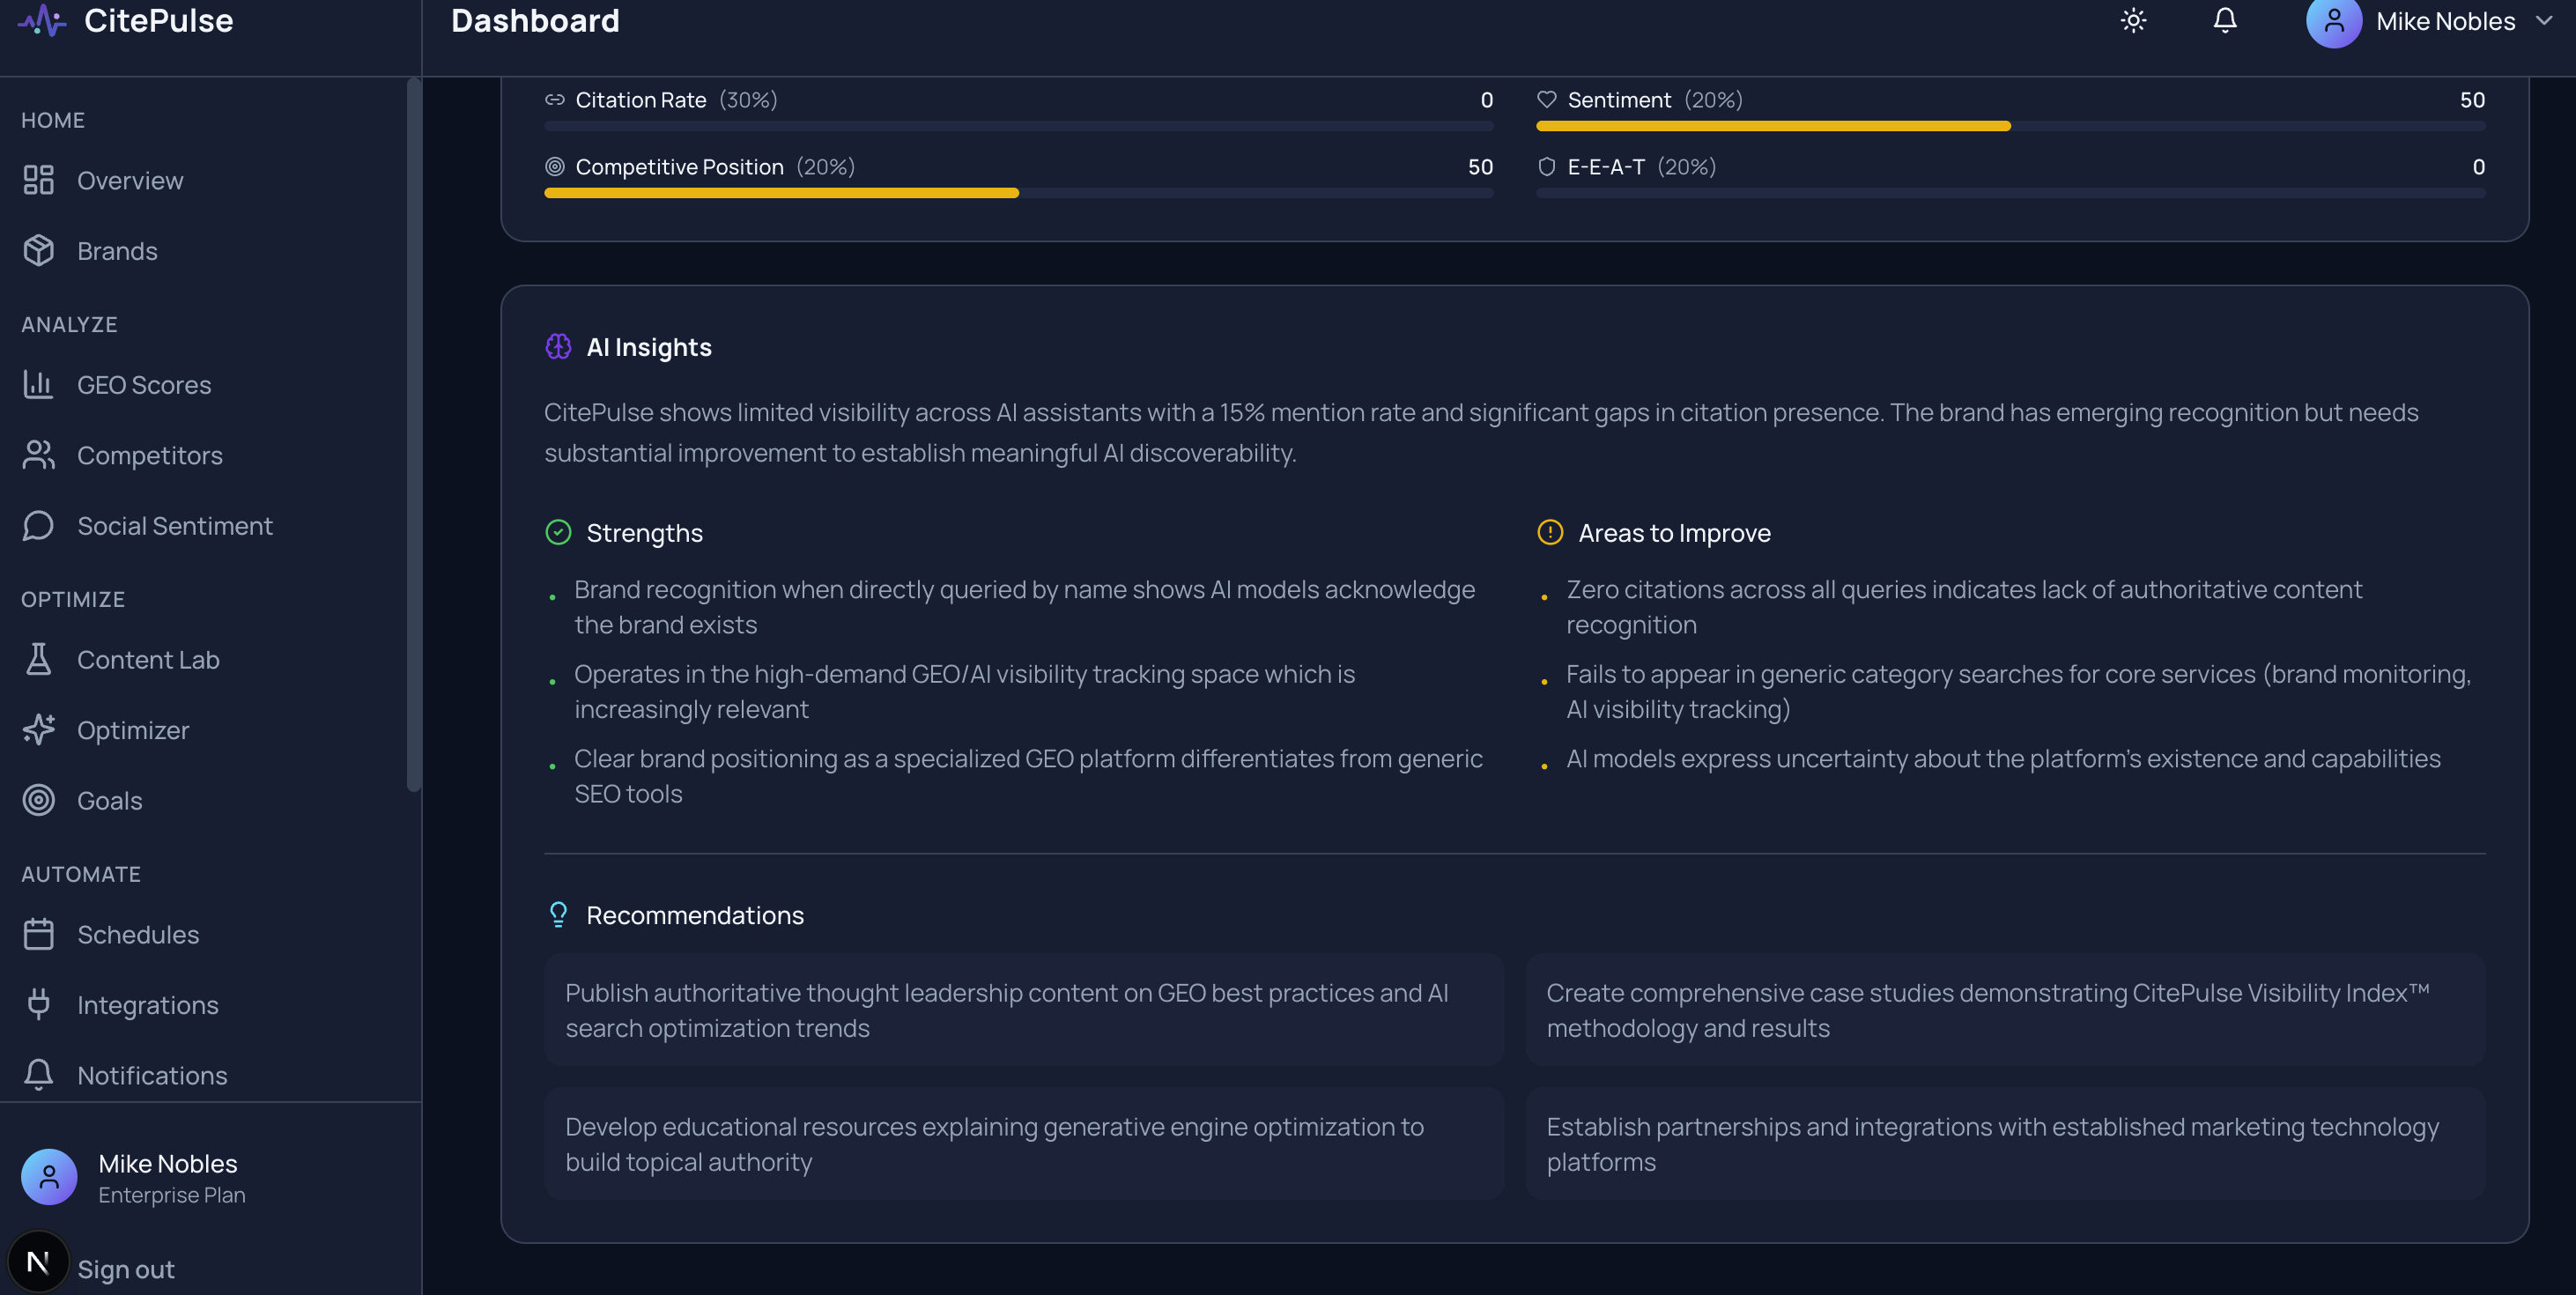The image size is (2576, 1295).
Task: Open the Competitors page
Action: click(x=149, y=455)
